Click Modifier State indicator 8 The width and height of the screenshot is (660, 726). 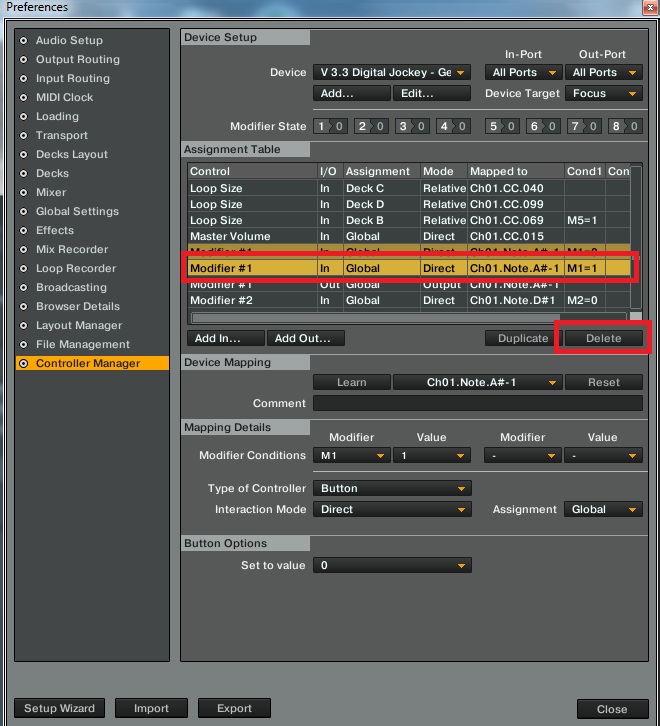point(625,126)
